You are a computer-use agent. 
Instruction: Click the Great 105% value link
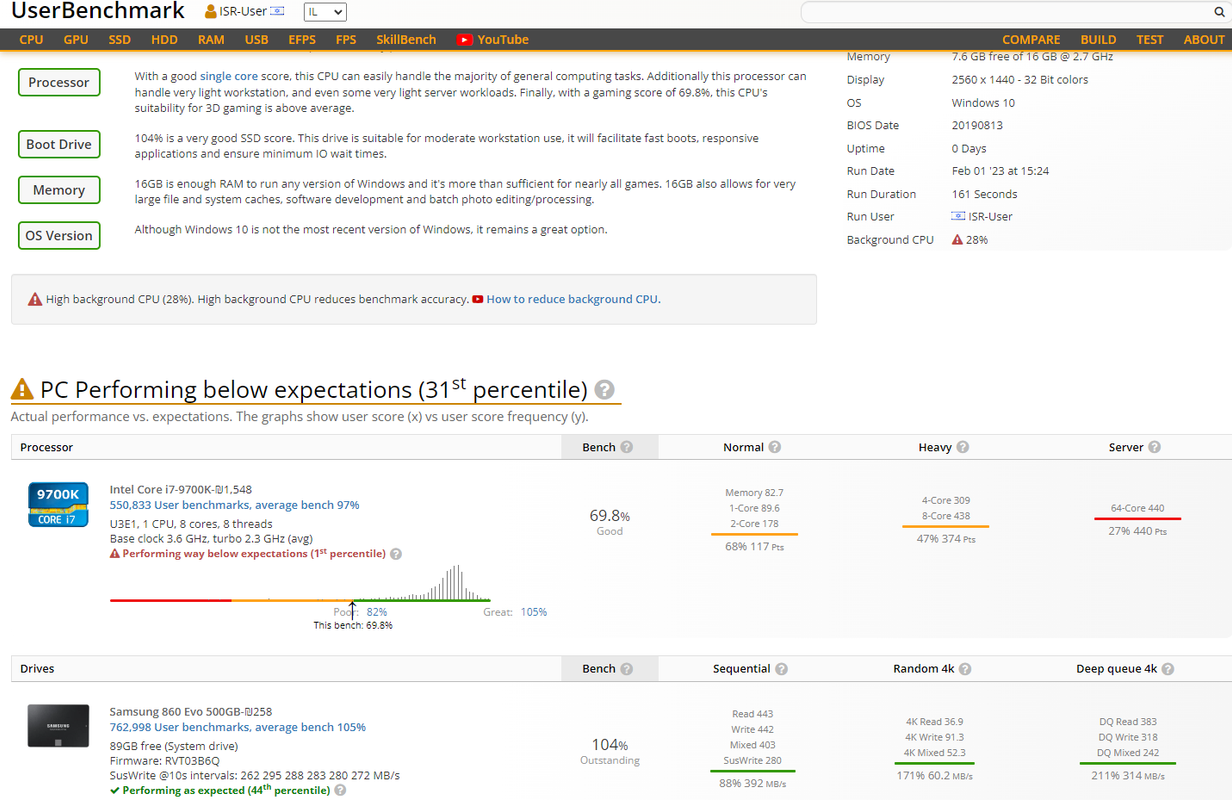(x=534, y=612)
